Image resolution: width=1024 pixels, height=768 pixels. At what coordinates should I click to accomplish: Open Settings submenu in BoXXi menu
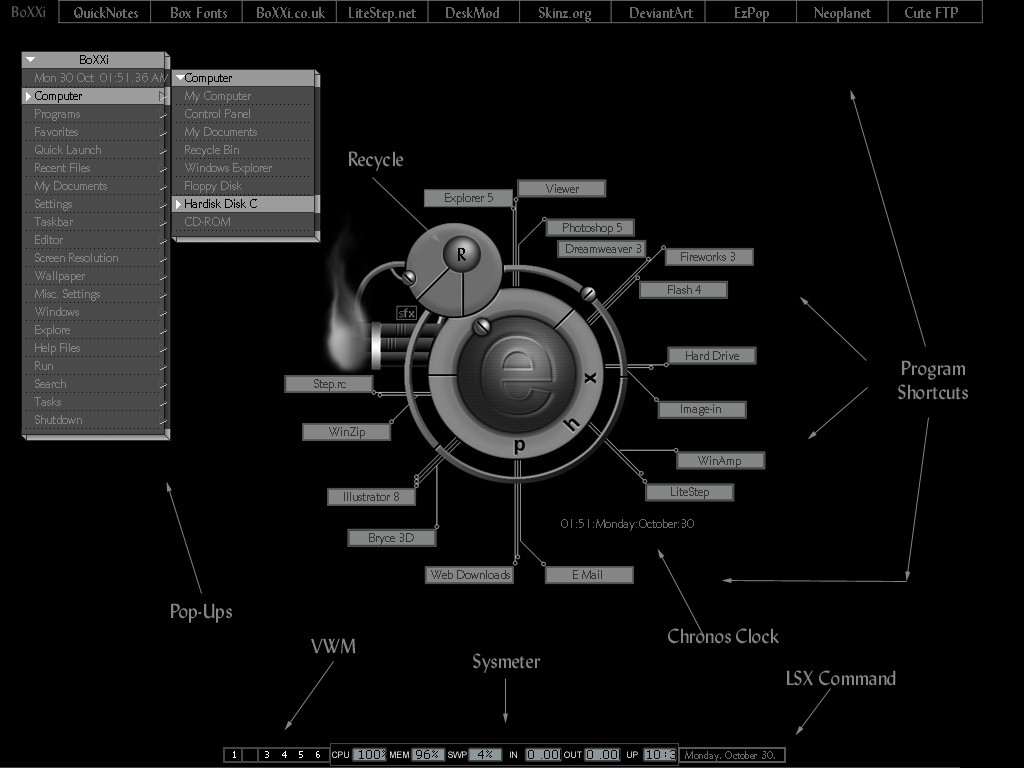pos(95,204)
